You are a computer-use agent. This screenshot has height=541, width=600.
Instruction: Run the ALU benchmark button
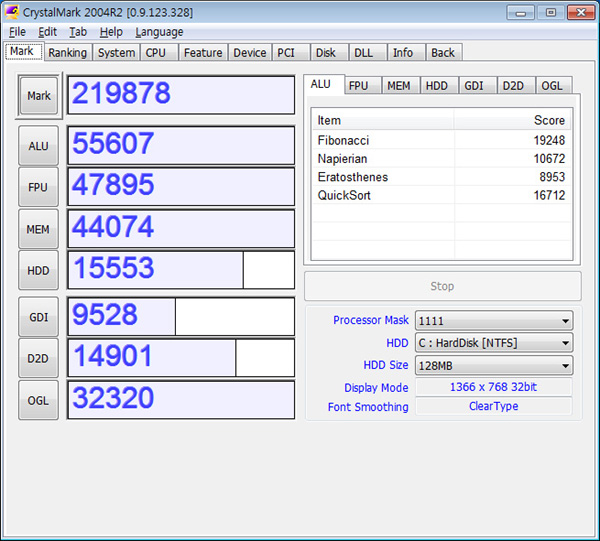38,146
